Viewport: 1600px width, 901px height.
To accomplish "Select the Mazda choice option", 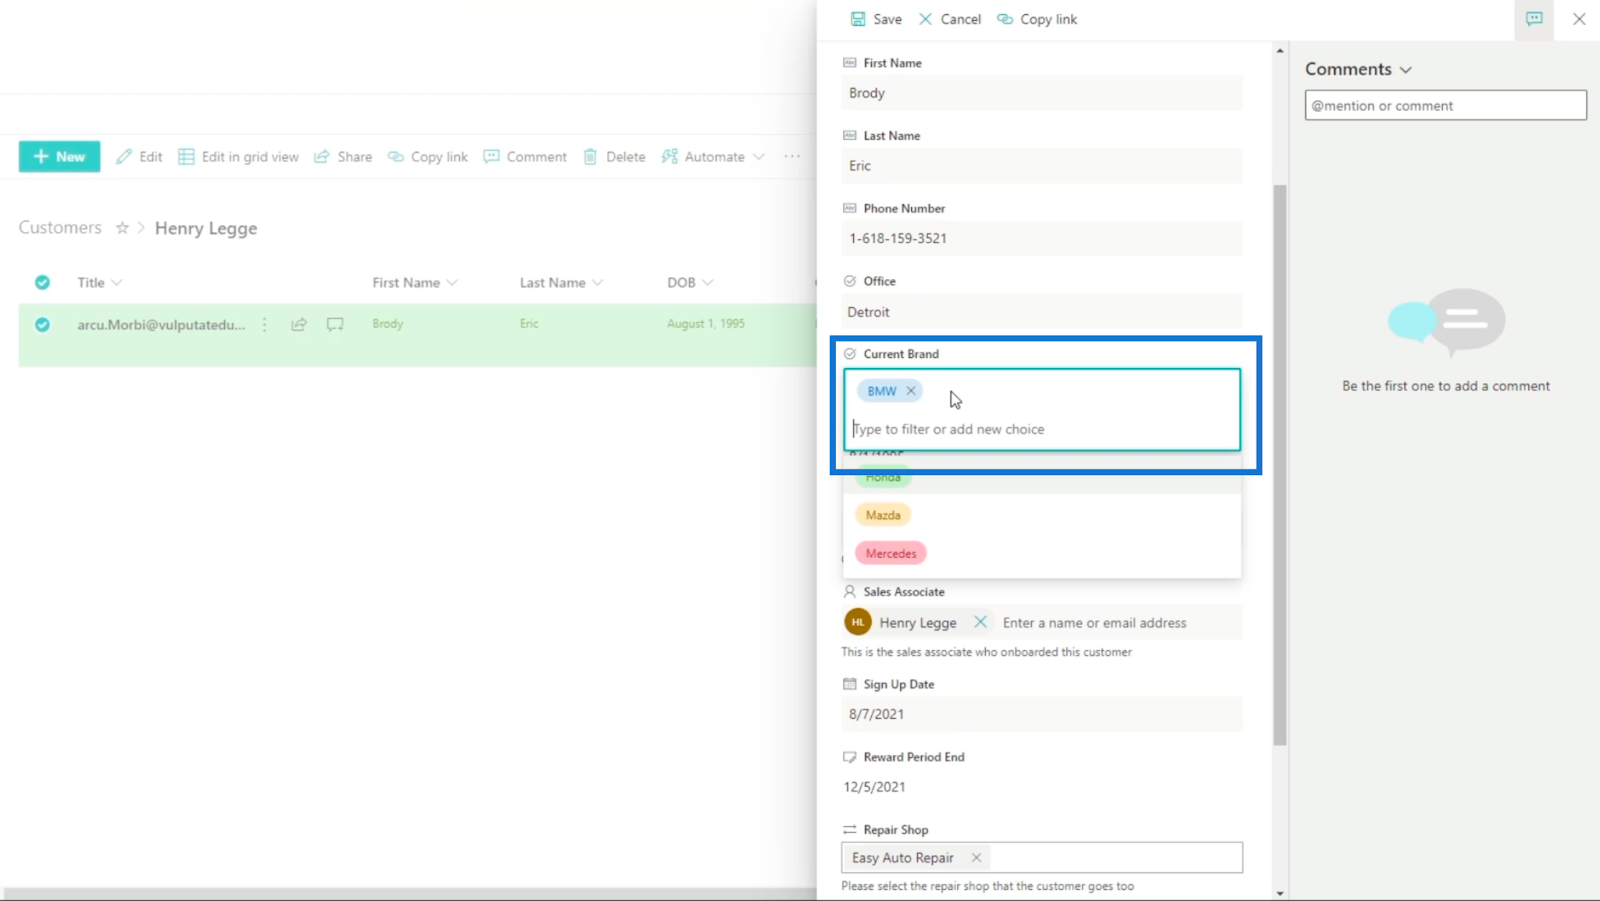I will 883,515.
